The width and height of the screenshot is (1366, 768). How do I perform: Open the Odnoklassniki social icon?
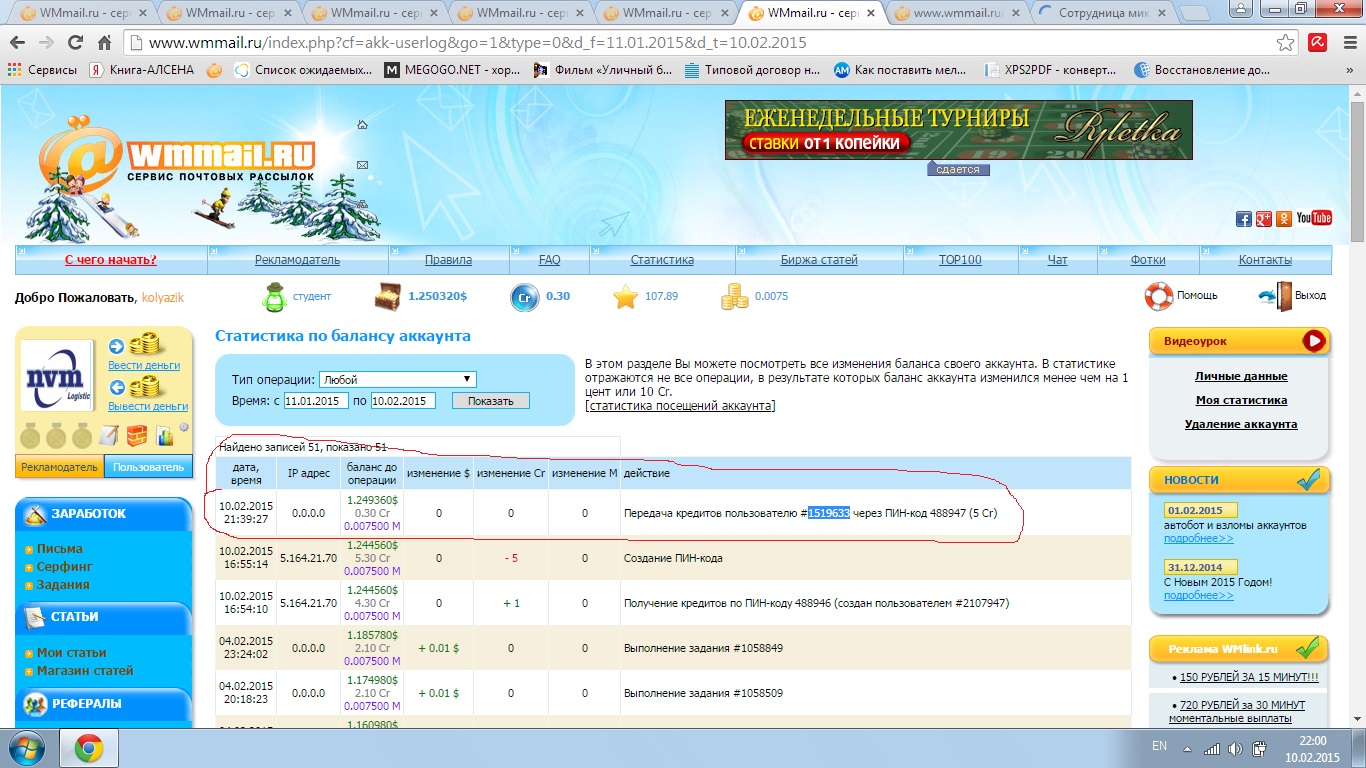tap(1284, 219)
